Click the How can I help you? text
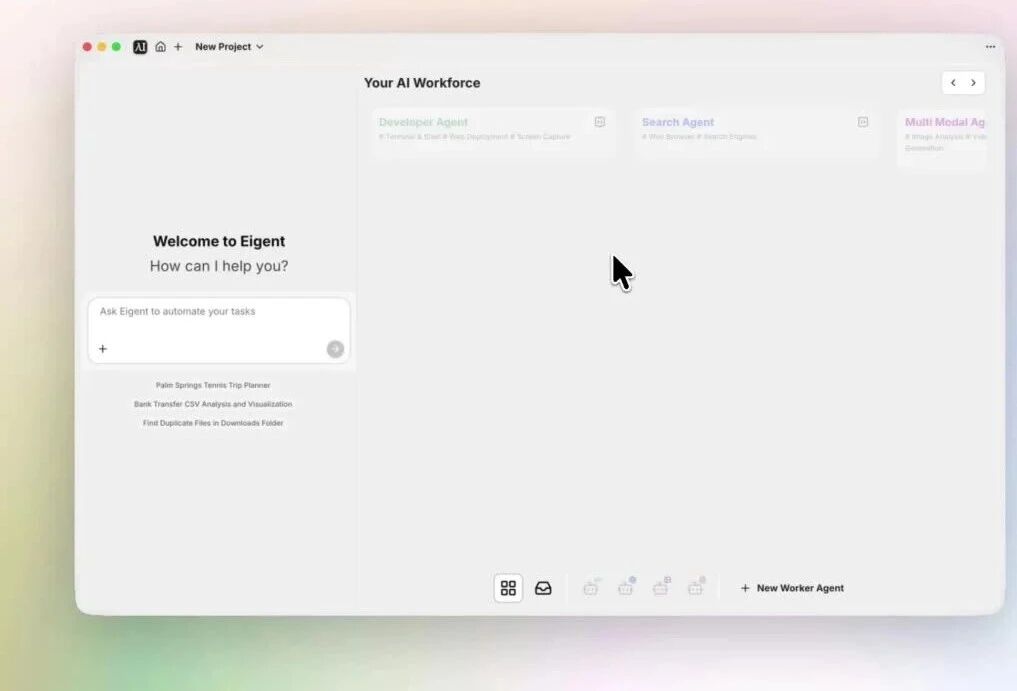The height and width of the screenshot is (691, 1017). (x=219, y=266)
